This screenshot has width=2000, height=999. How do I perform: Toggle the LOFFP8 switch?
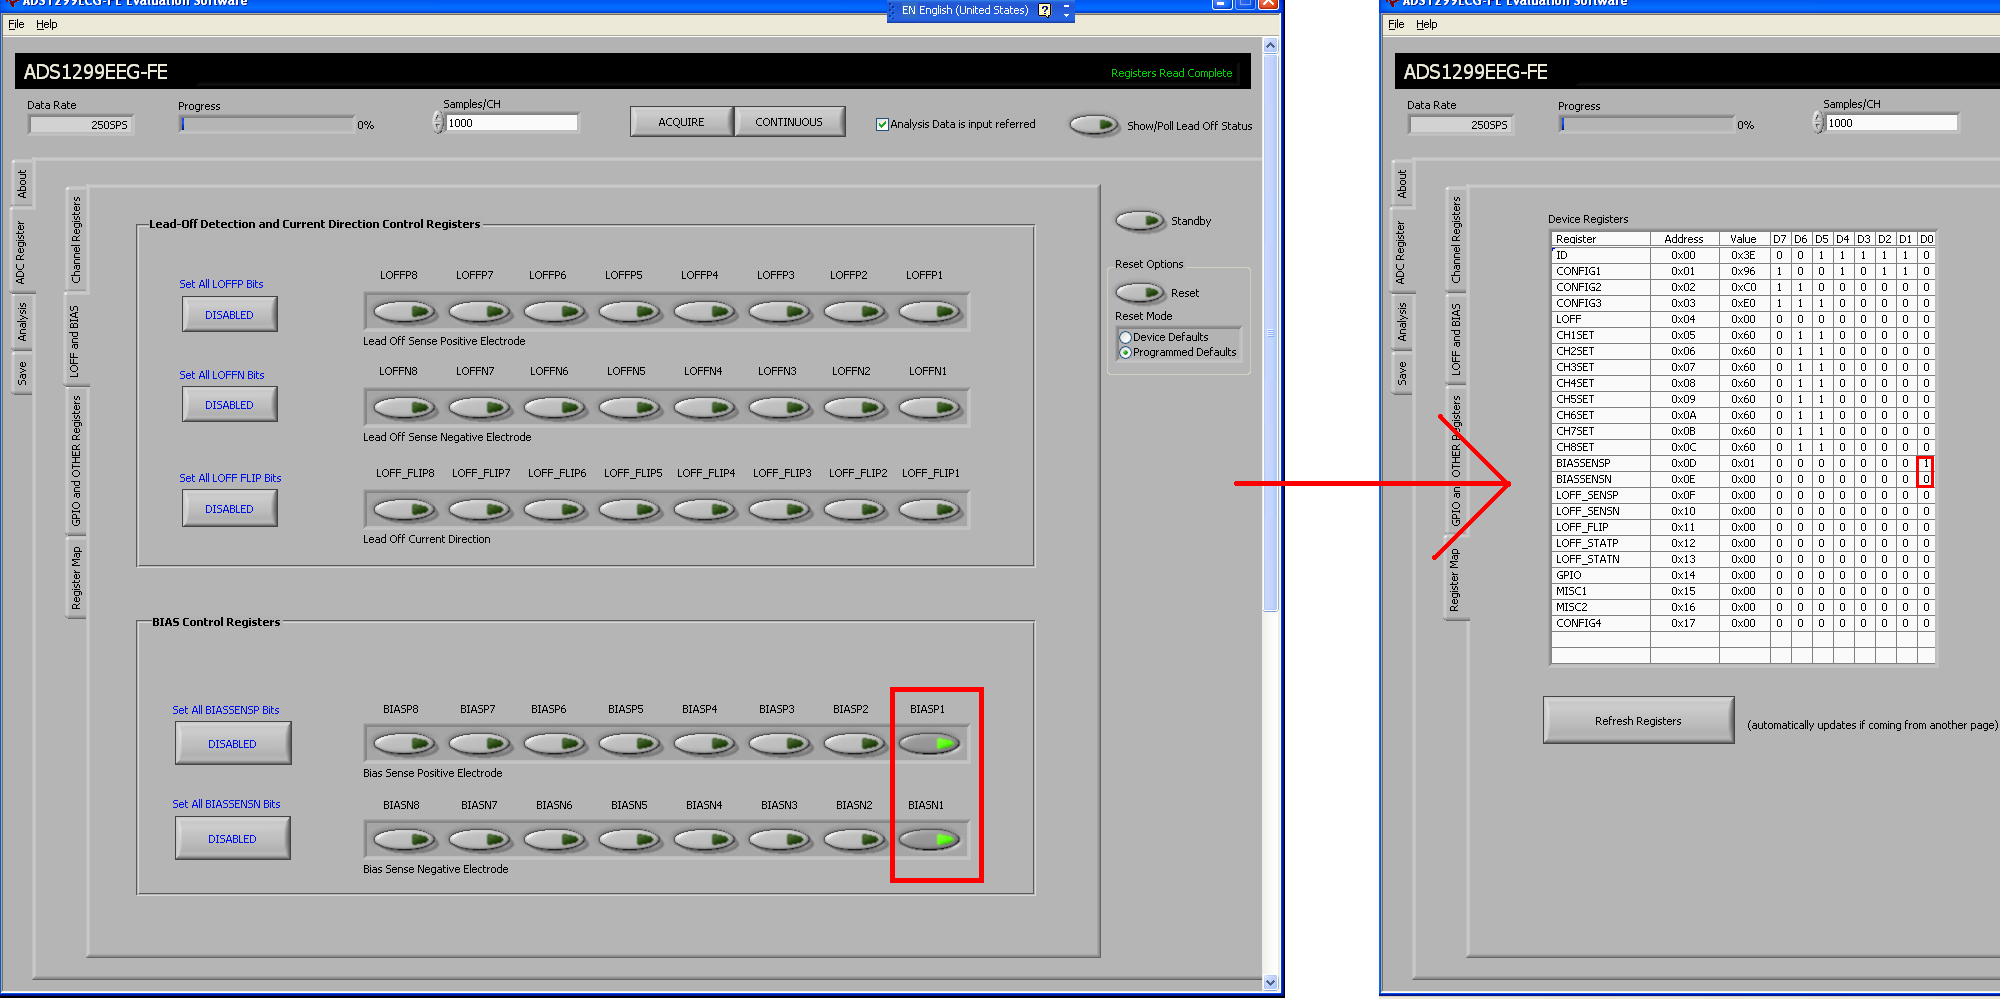(404, 312)
